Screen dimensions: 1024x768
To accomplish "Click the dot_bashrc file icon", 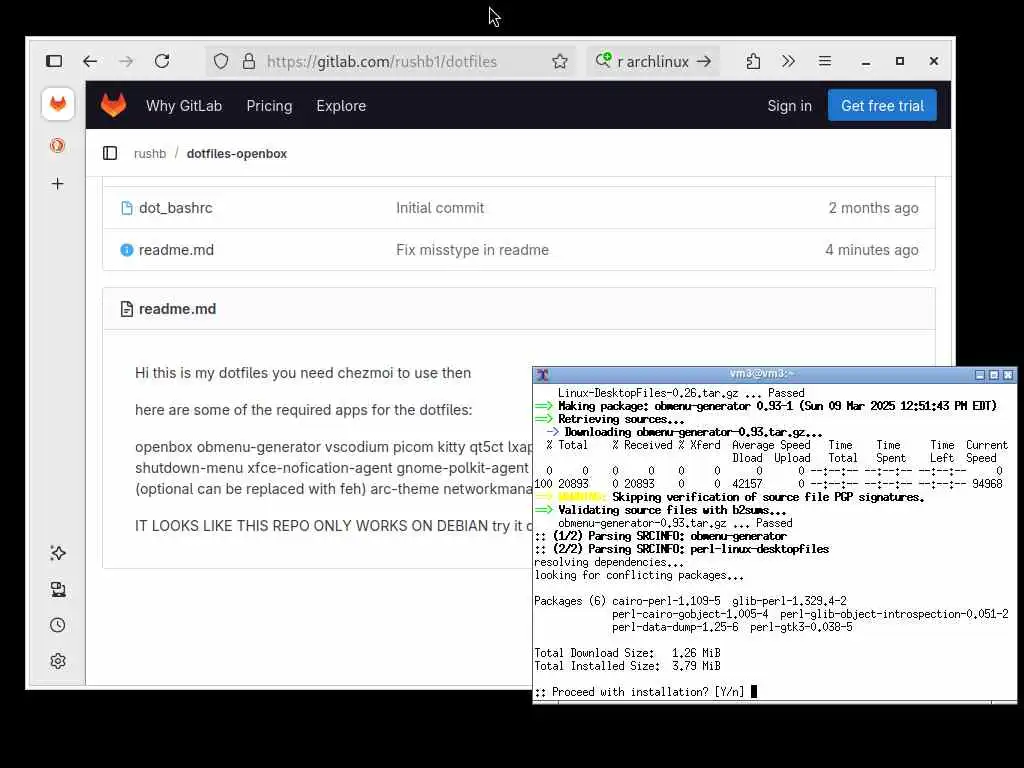I will coord(127,208).
